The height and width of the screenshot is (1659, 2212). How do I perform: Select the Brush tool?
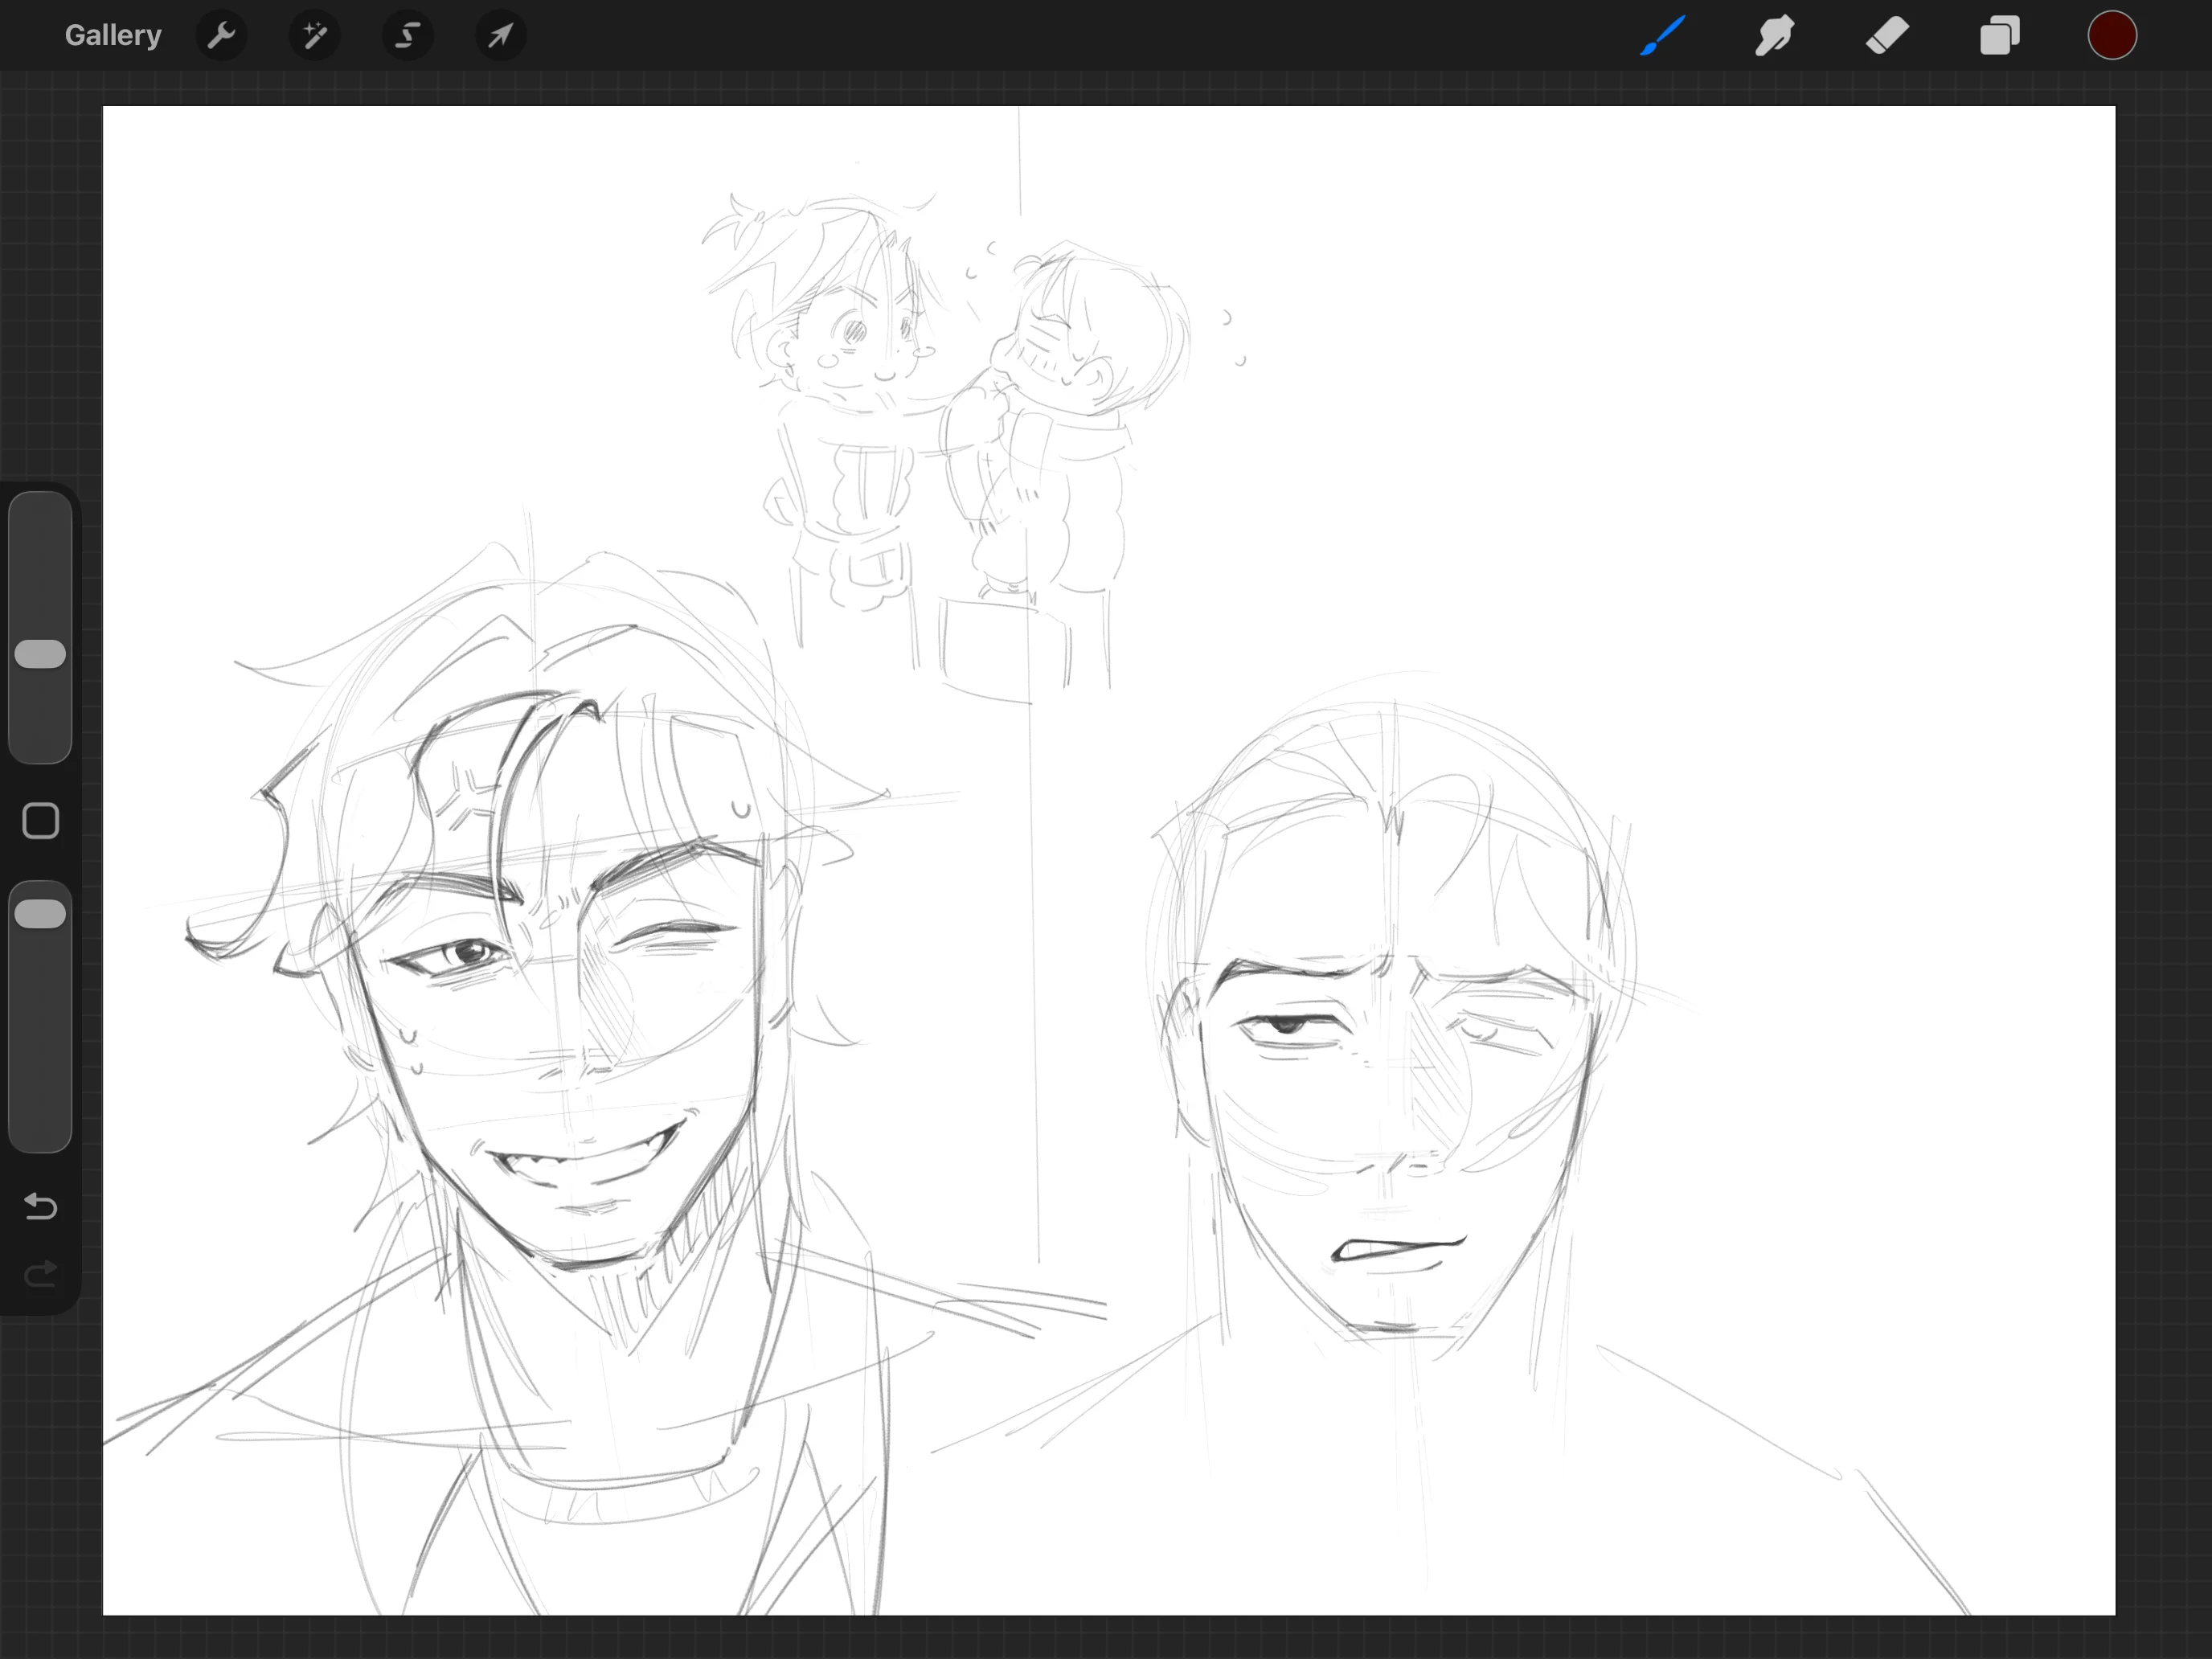(x=1663, y=36)
